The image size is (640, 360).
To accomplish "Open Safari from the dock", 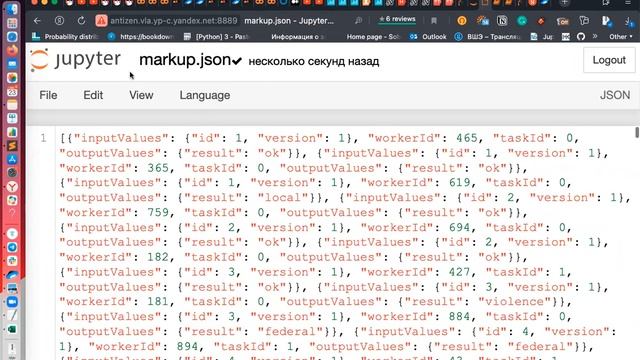I will click(12, 37).
